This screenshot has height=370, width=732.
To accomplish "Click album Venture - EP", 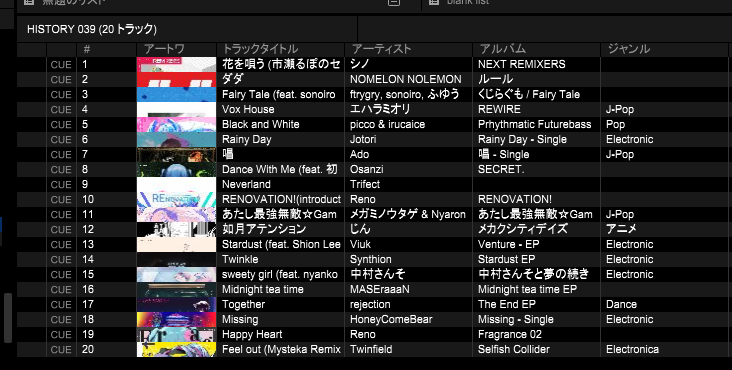I will [508, 244].
